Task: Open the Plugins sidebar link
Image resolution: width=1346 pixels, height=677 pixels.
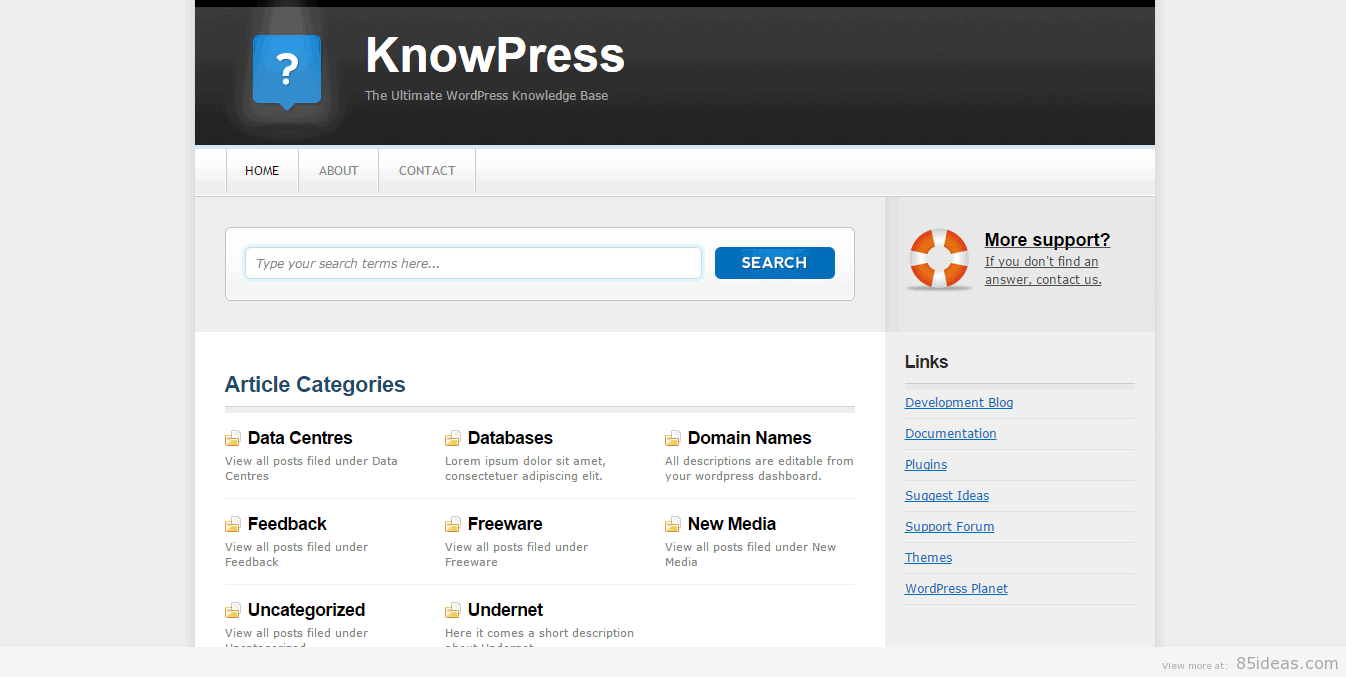Action: coord(926,465)
